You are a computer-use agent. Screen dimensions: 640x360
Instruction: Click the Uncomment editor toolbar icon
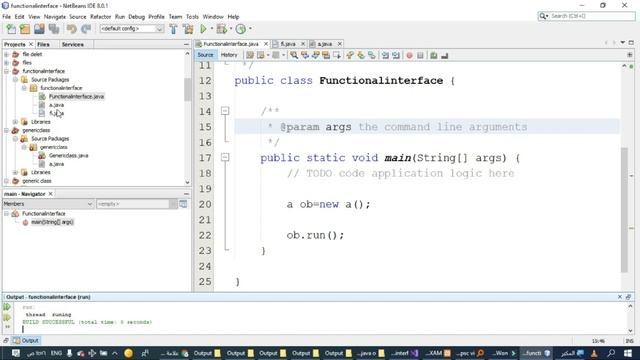pyautogui.click(x=445, y=56)
